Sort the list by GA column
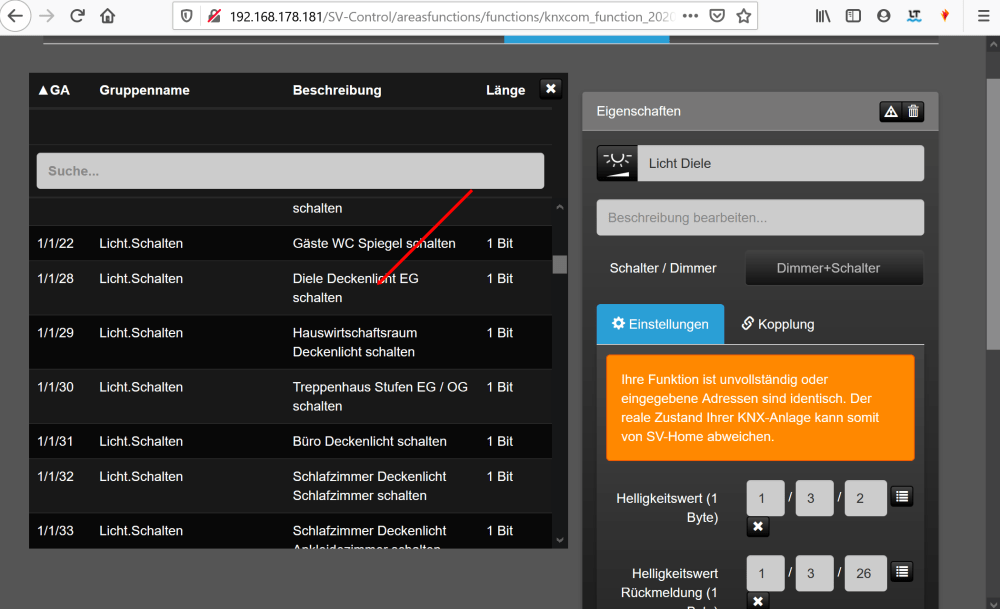Viewport: 1000px width, 609px height. click(54, 91)
